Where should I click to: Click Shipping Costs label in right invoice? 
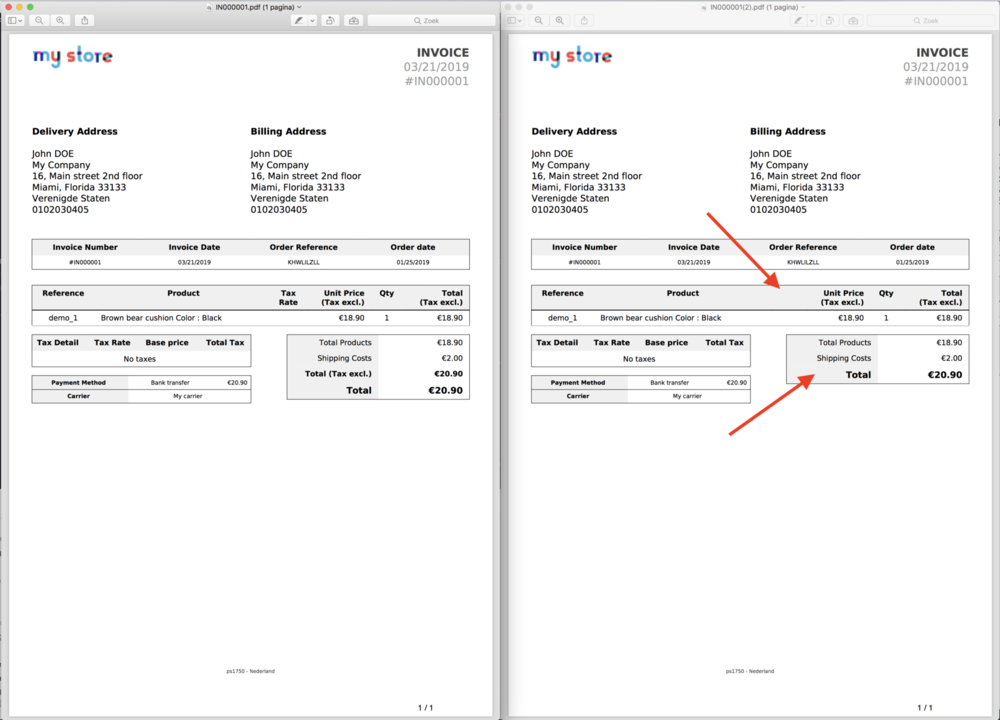coord(844,358)
